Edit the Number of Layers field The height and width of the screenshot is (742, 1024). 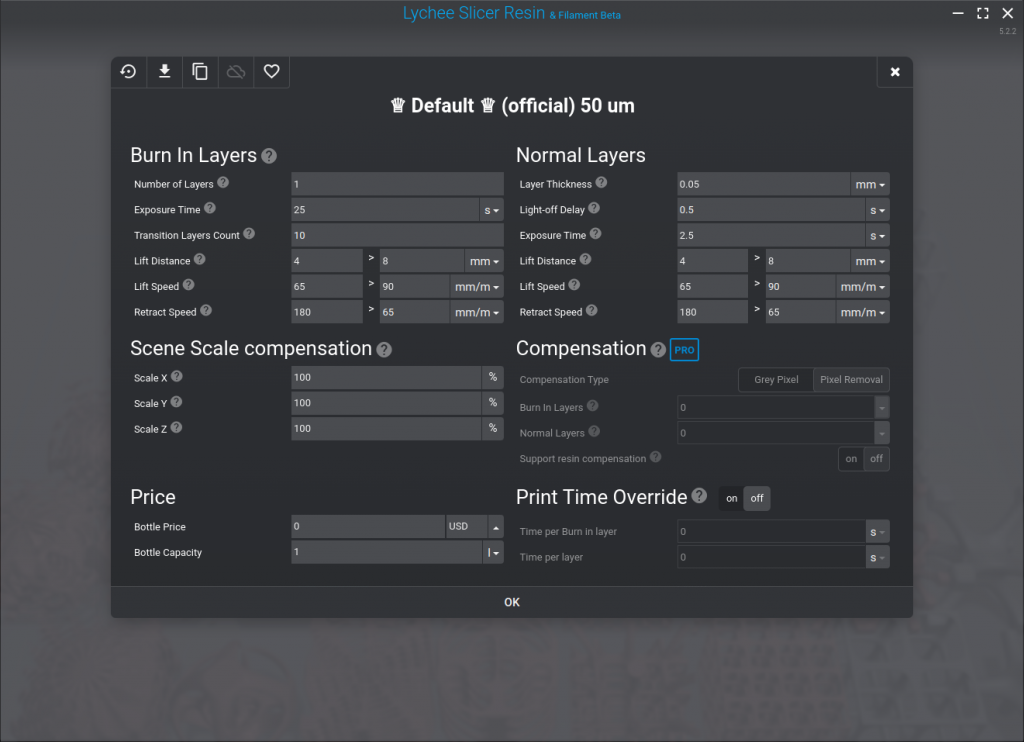[x=398, y=185]
